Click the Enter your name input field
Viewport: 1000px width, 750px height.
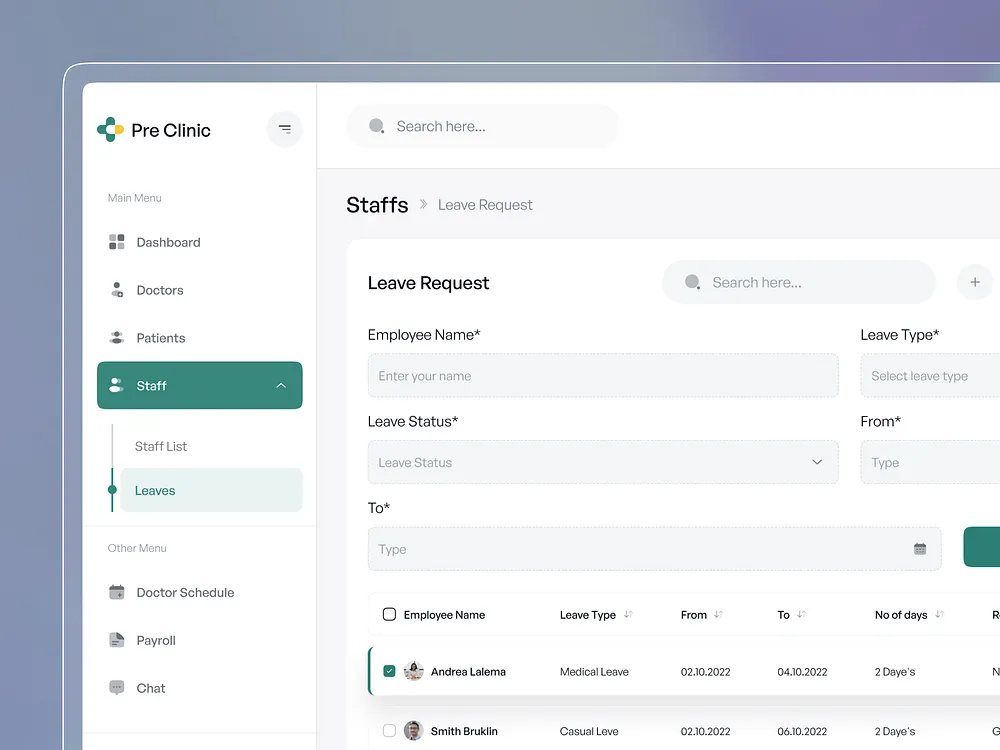(x=603, y=375)
